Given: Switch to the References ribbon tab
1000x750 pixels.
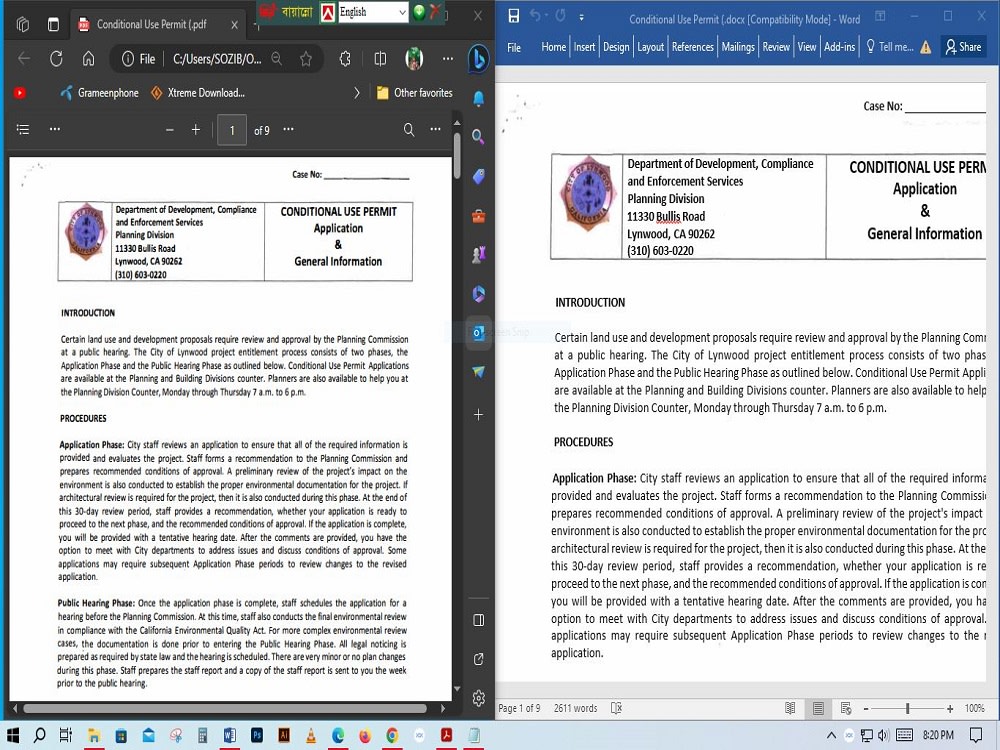Looking at the screenshot, I should click(x=693, y=47).
